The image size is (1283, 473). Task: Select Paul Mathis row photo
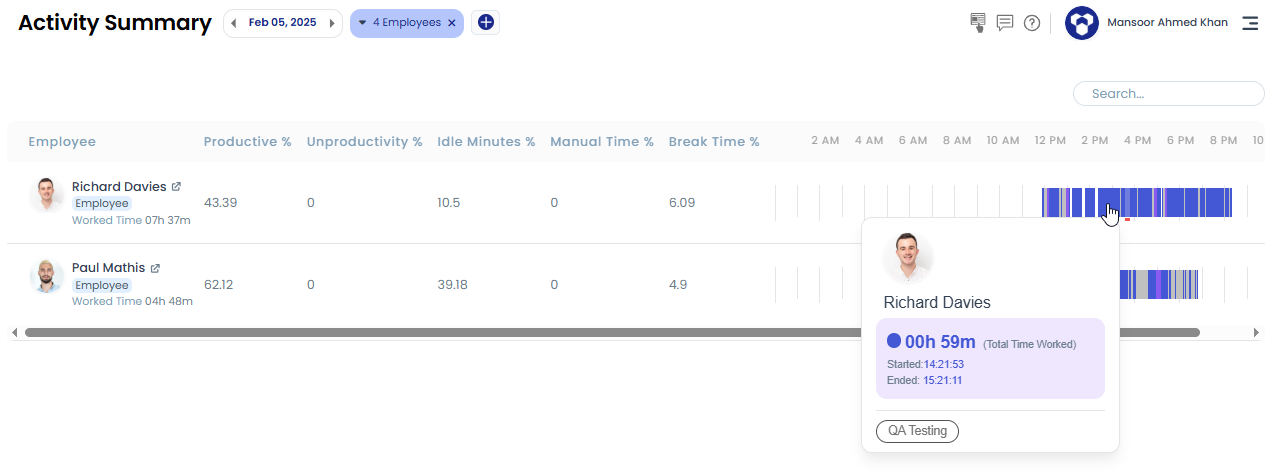tap(46, 276)
